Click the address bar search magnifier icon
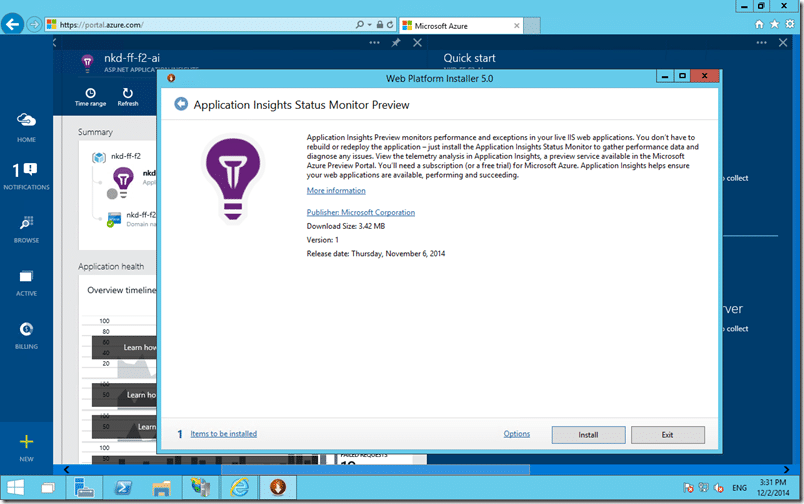Image resolution: width=804 pixels, height=504 pixels. pyautogui.click(x=360, y=24)
